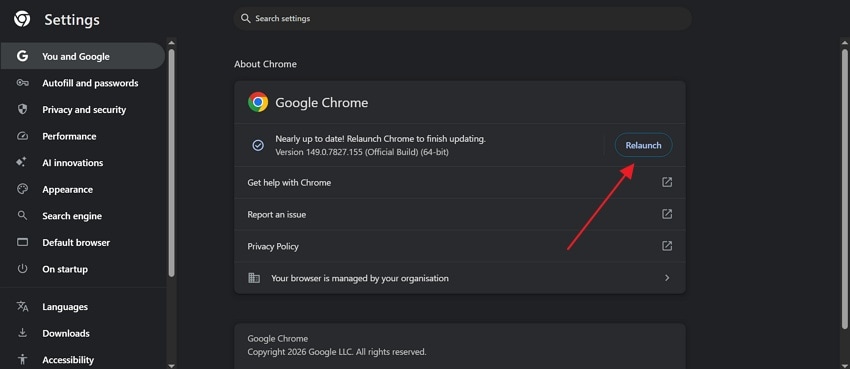
Task: Click Your browser is managed by your organisation
Action: [x=460, y=278]
